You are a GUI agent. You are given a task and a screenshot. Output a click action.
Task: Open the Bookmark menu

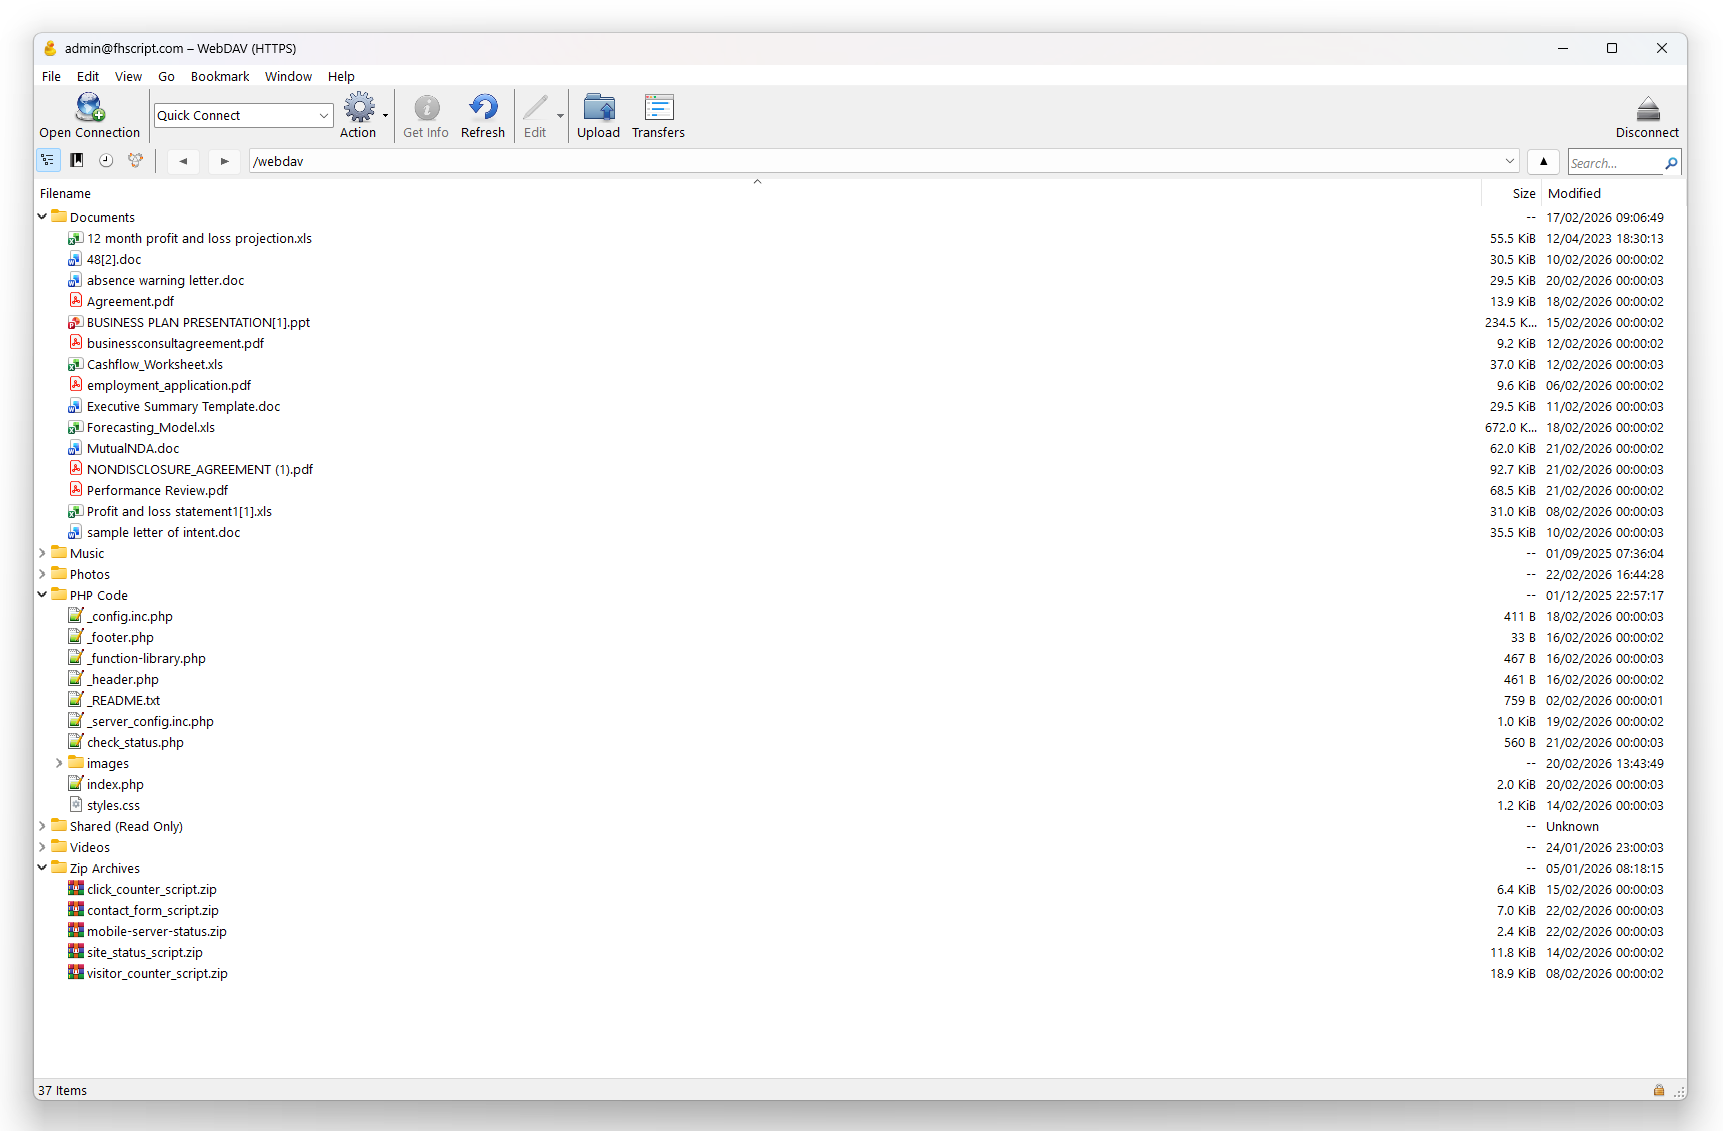point(220,77)
